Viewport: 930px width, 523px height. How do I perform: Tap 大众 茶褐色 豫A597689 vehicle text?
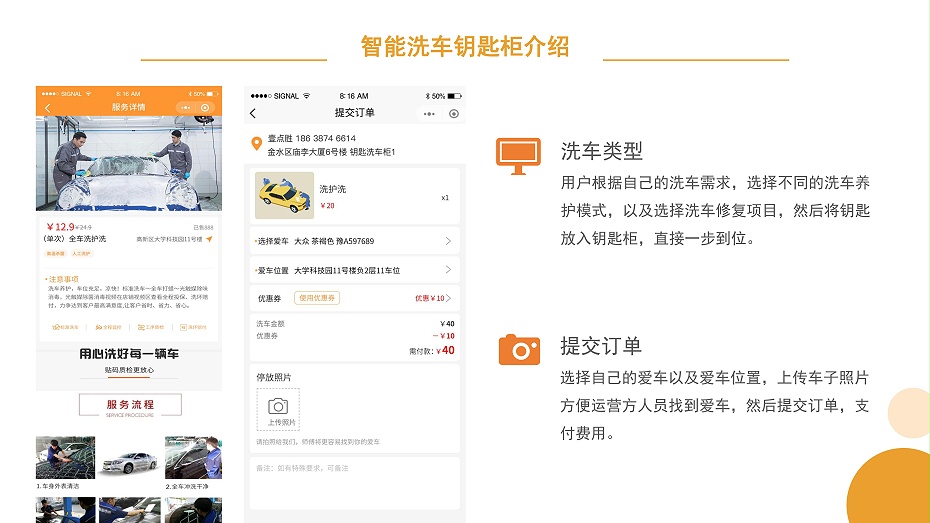pos(334,241)
